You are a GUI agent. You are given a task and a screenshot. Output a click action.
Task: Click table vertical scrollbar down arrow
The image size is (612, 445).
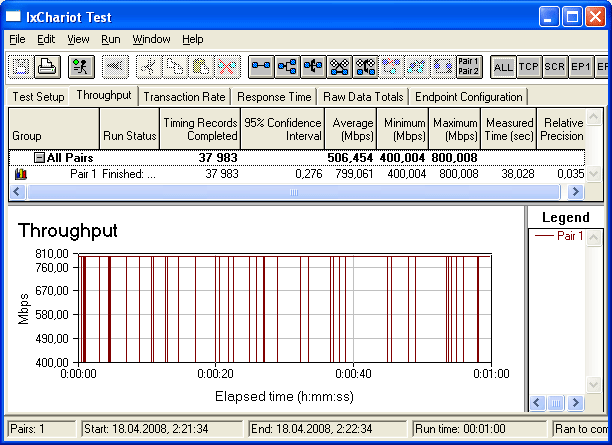pos(594,174)
